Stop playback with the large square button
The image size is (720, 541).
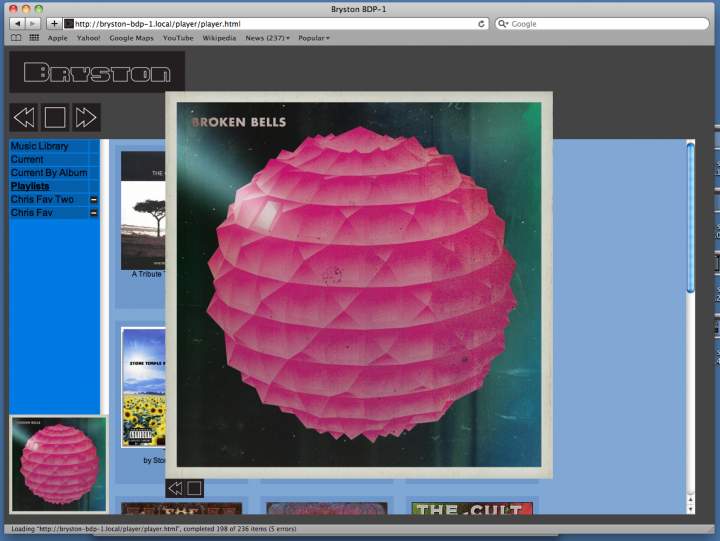point(55,118)
